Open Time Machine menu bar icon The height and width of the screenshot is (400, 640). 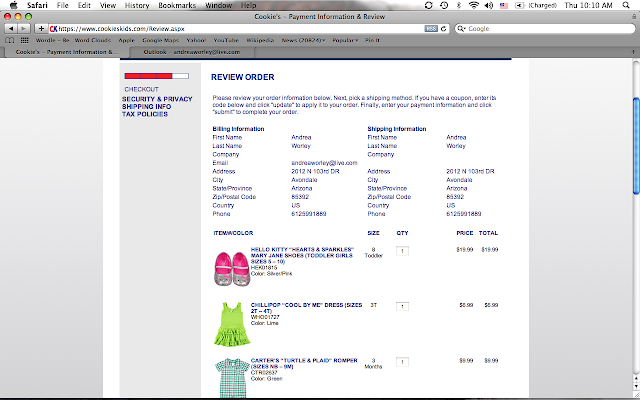444,5
